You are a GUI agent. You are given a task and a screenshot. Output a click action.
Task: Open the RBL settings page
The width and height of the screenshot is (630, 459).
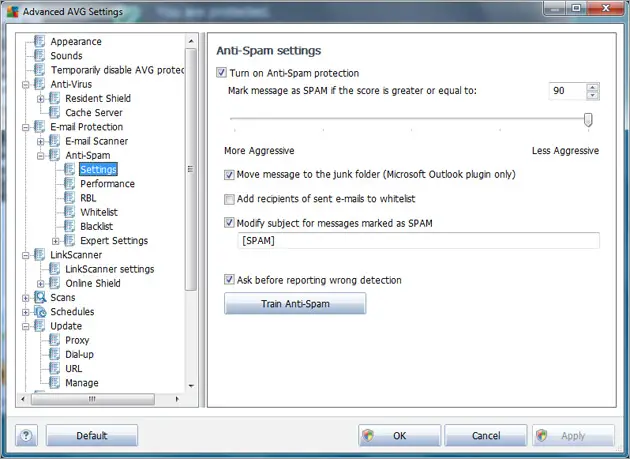point(88,198)
